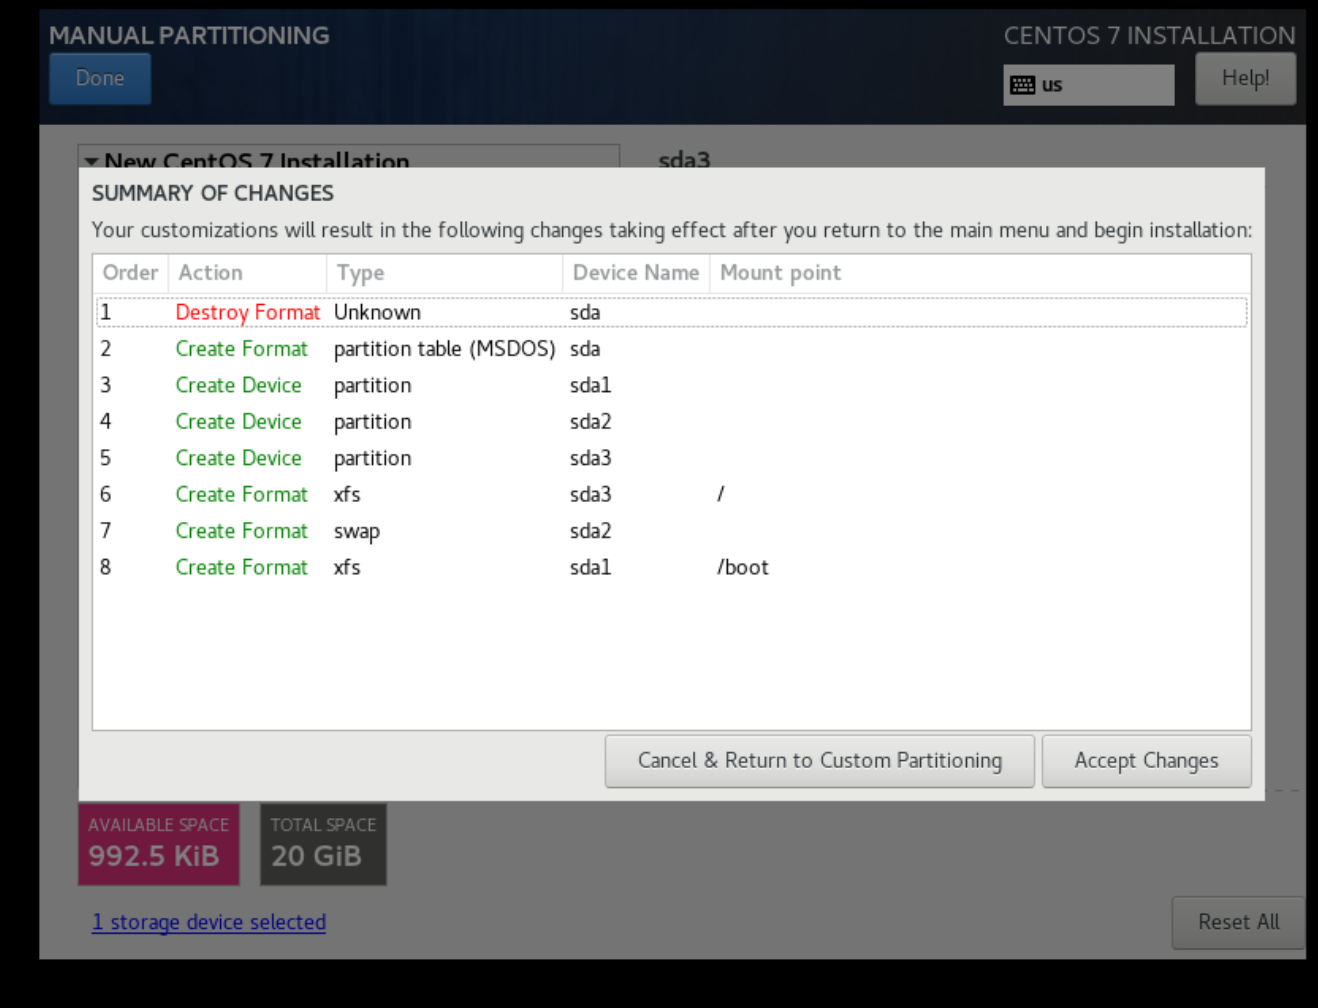Select the / mount point cell in row 6
Screen dimensions: 1318x1008
(x=720, y=494)
